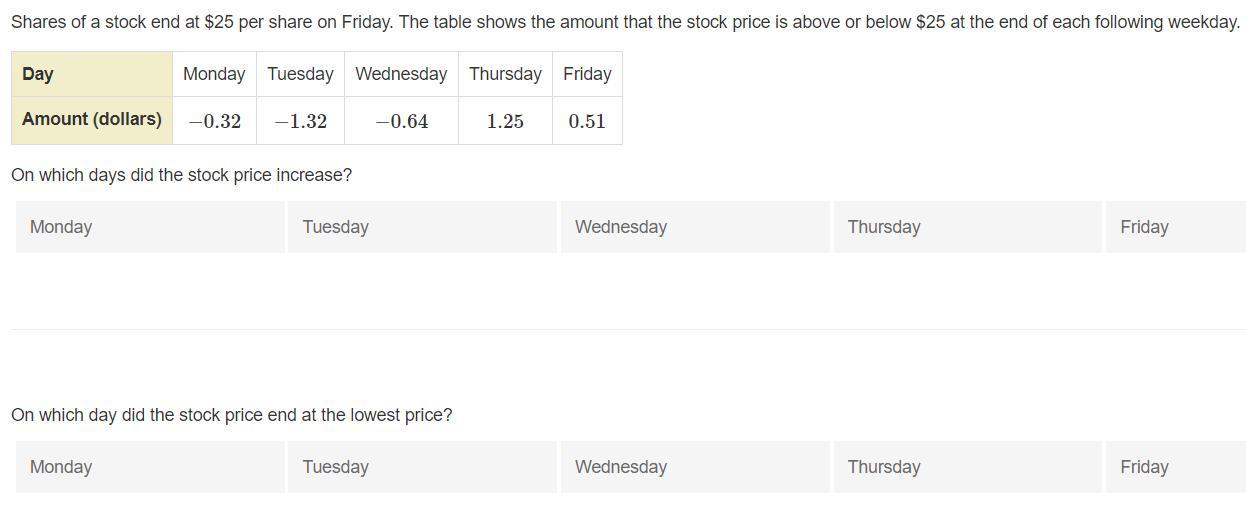Click the Wednesday column header in table

[401, 74]
